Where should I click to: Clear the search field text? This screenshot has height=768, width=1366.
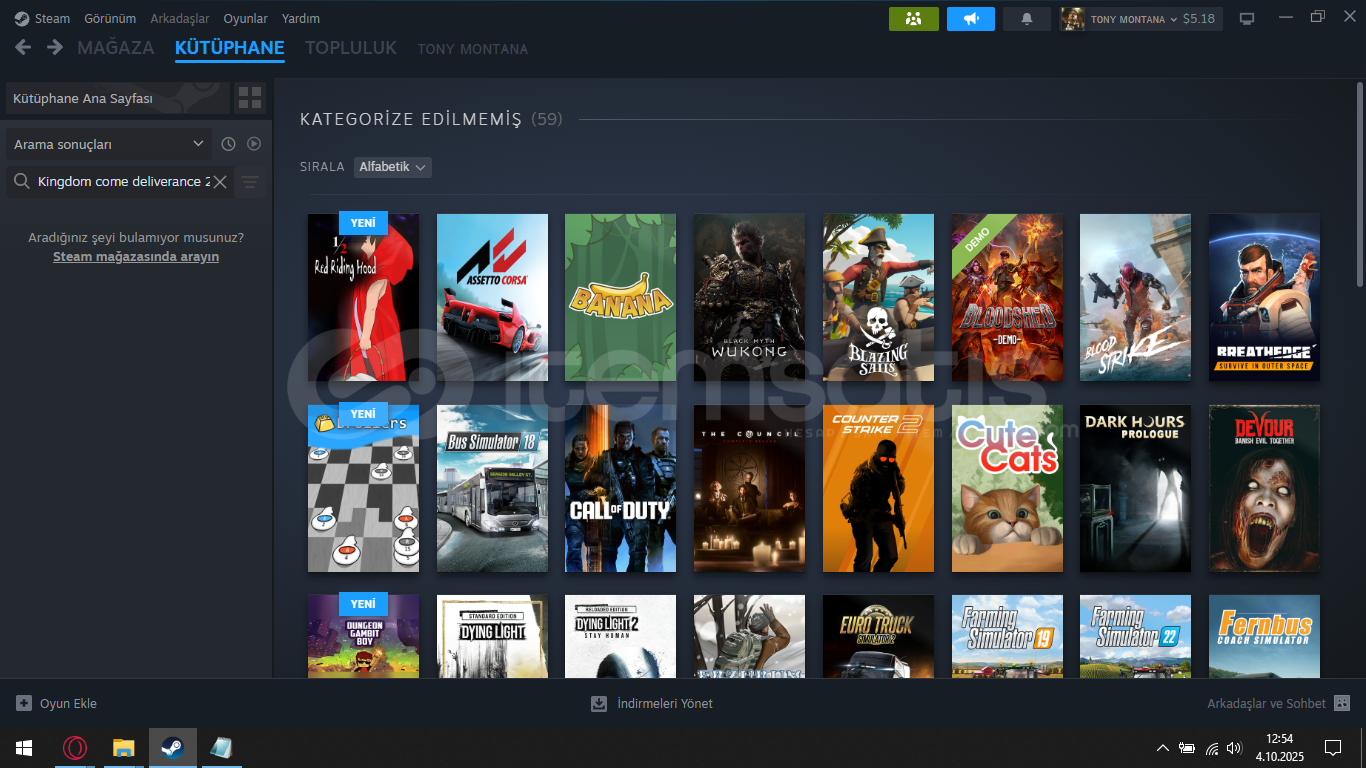[x=220, y=182]
